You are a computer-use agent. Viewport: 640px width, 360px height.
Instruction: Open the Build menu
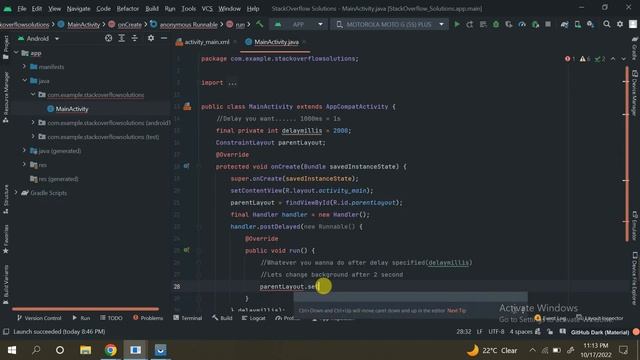click(152, 9)
